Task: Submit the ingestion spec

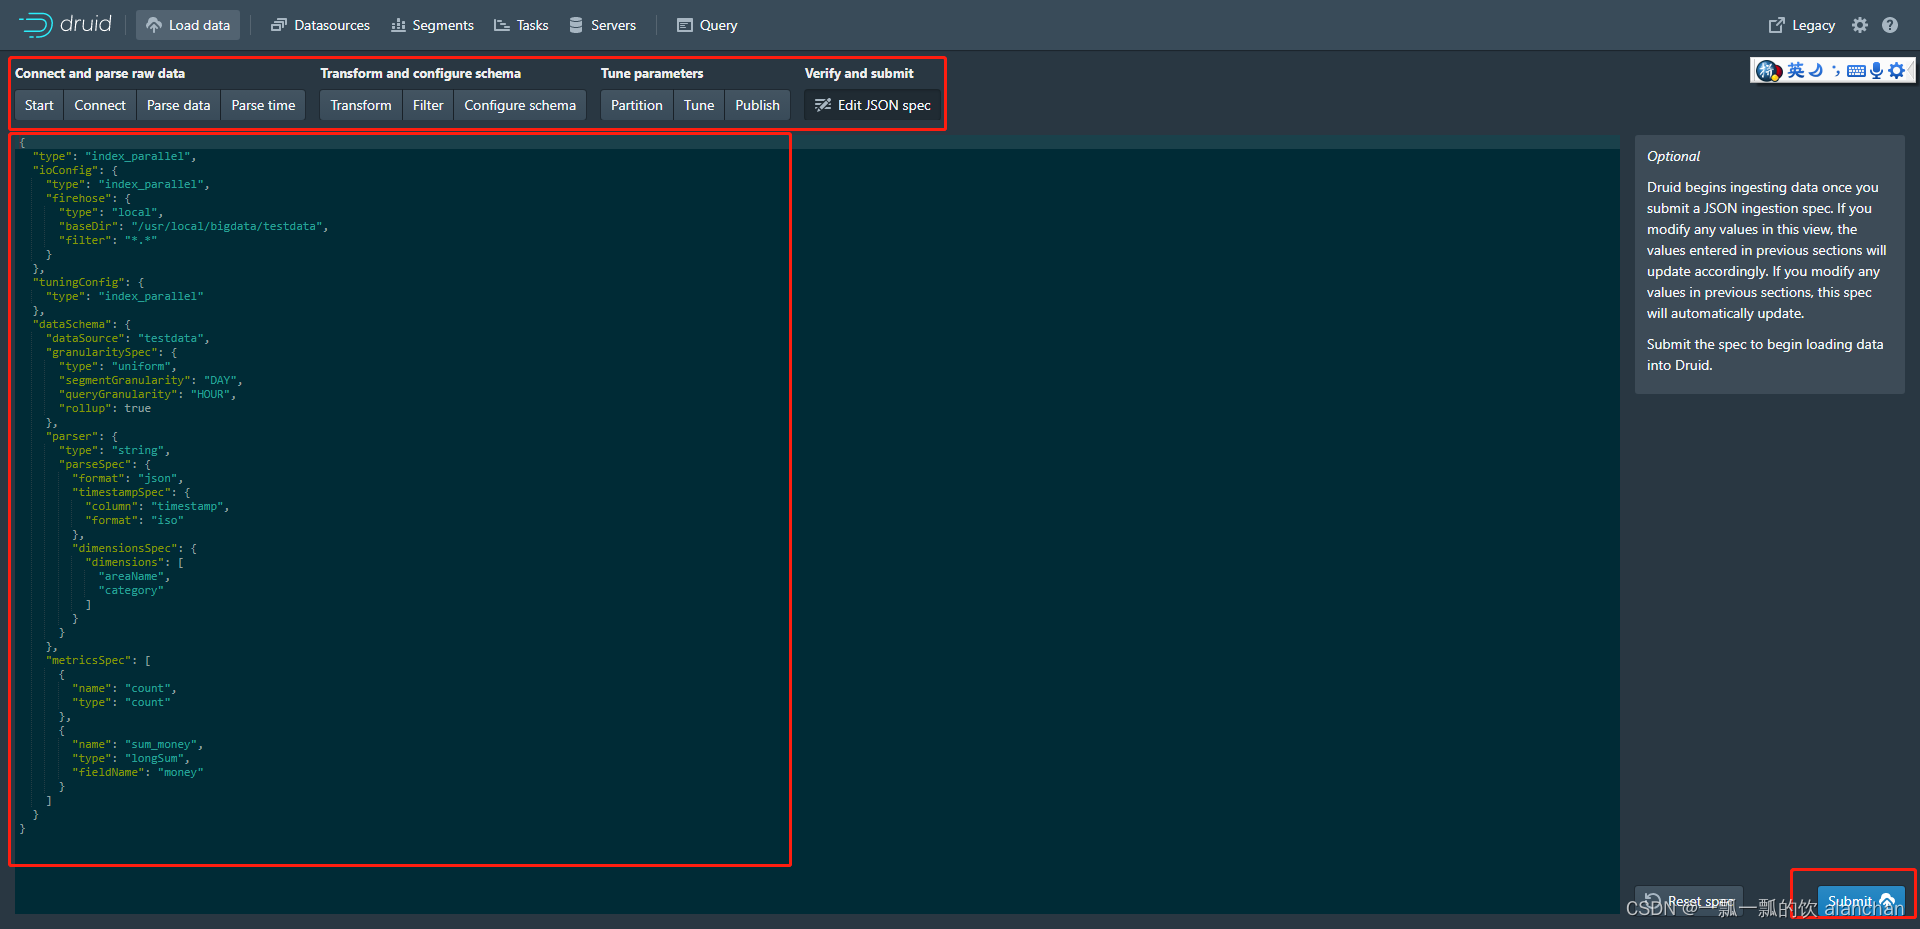Action: (1861, 901)
